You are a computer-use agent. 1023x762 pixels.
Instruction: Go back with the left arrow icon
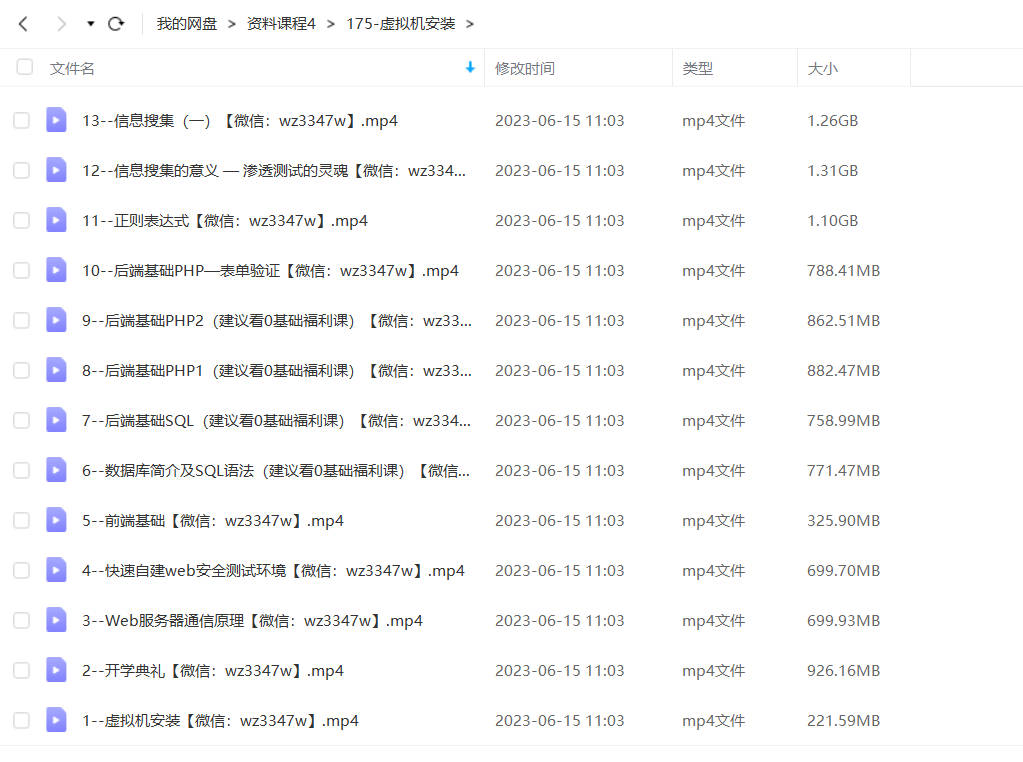pyautogui.click(x=23, y=24)
